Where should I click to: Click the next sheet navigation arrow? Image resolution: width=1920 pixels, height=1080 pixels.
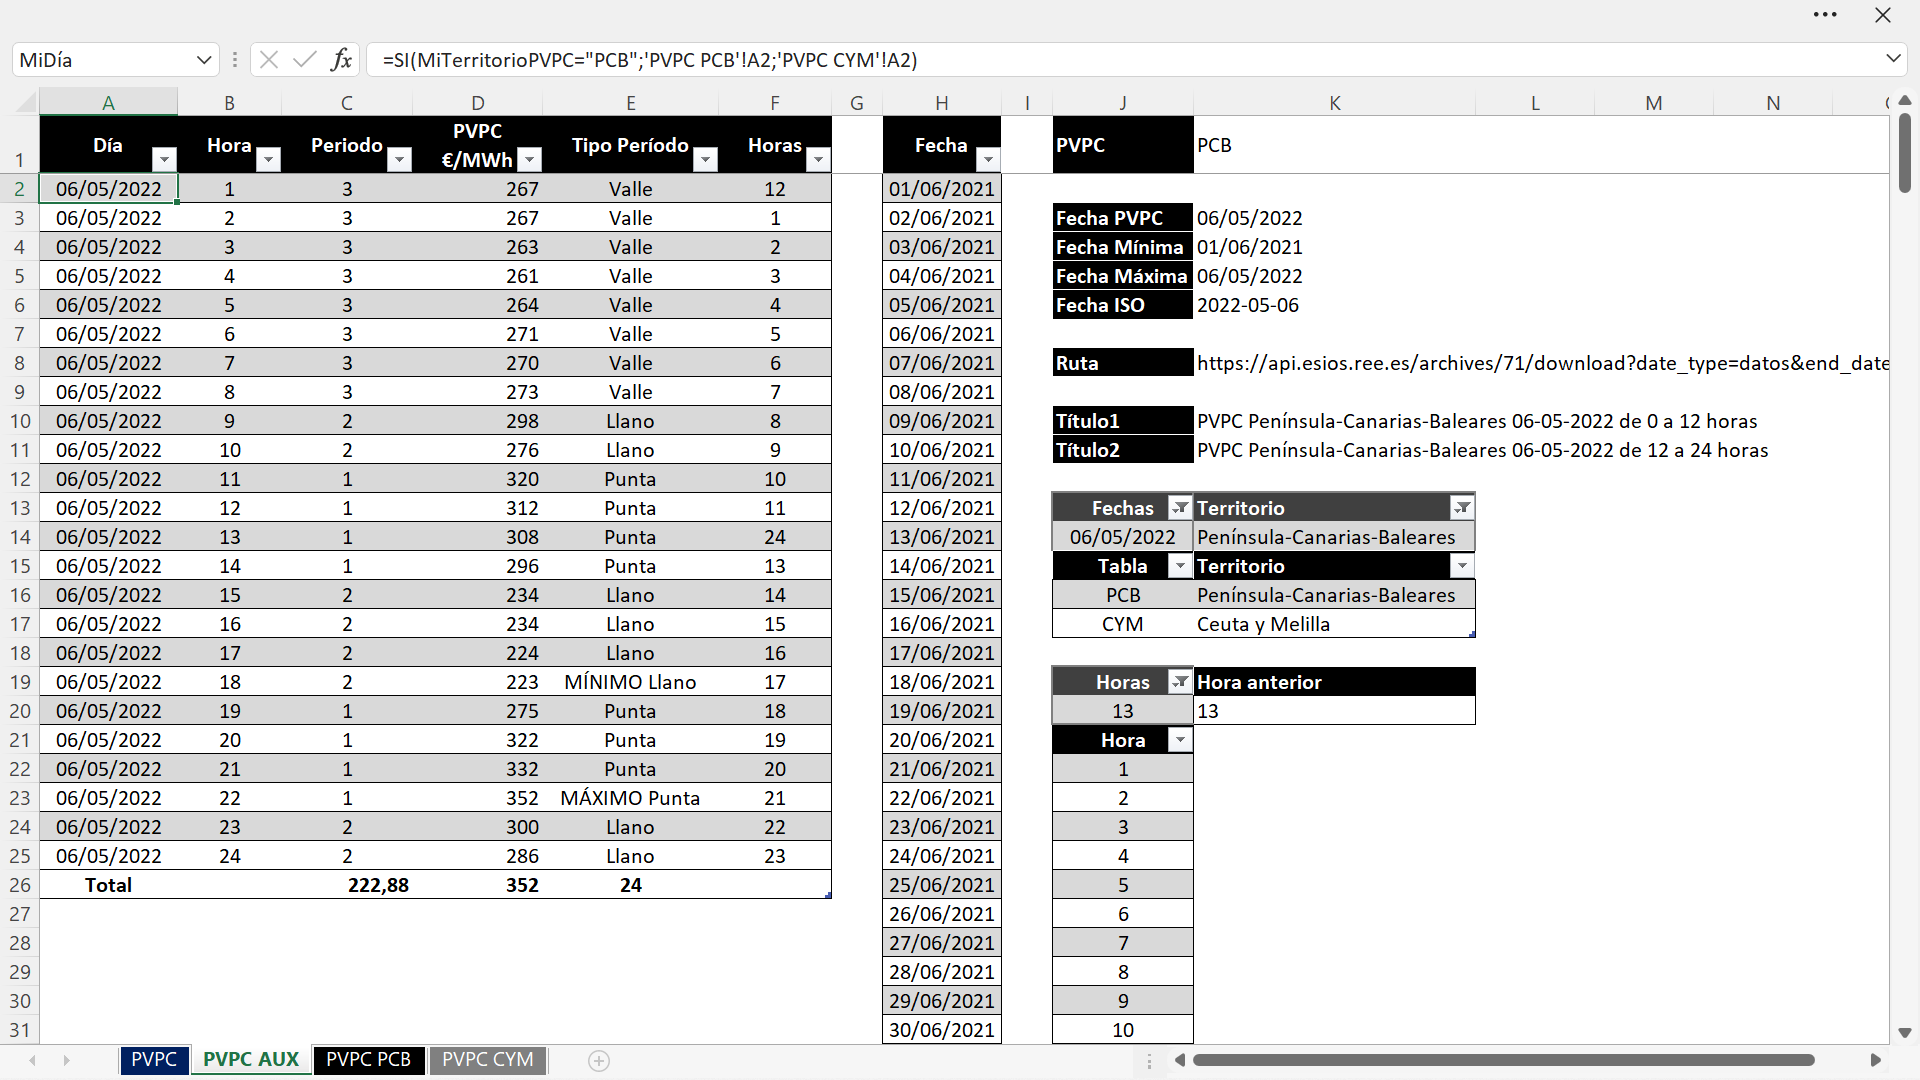coord(67,1060)
